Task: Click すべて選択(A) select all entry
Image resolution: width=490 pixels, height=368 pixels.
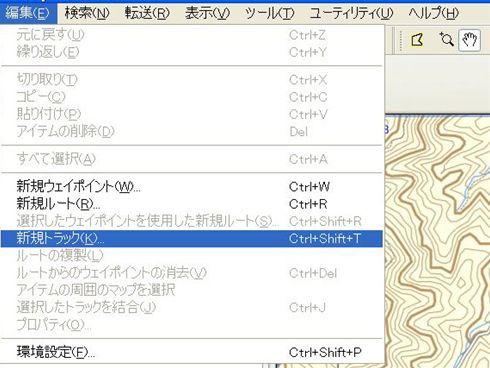Action: (x=192, y=159)
